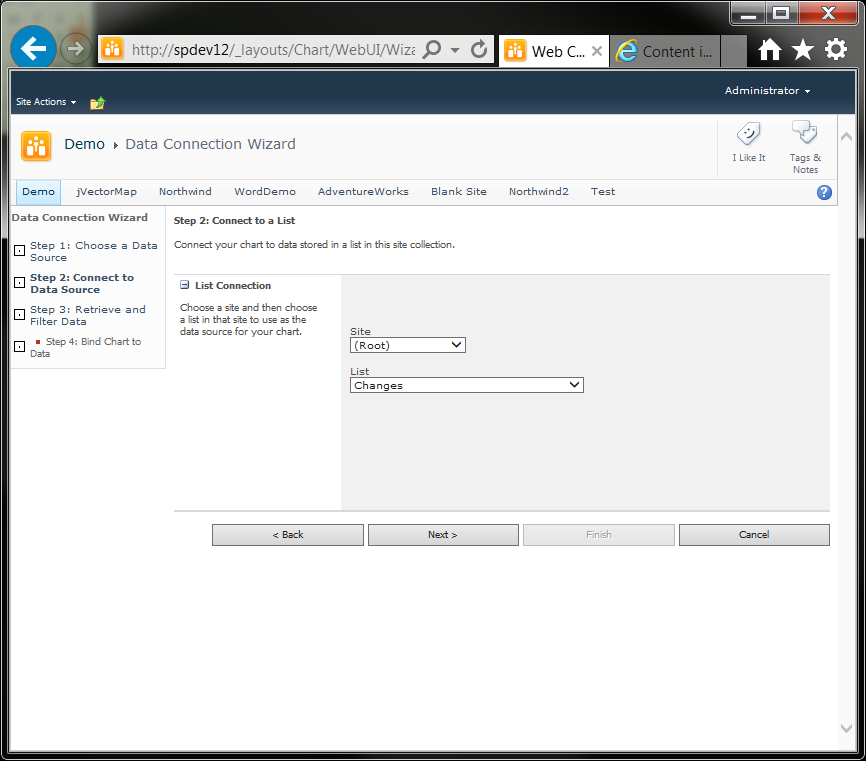
Task: Click the URL address field
Action: [273, 50]
